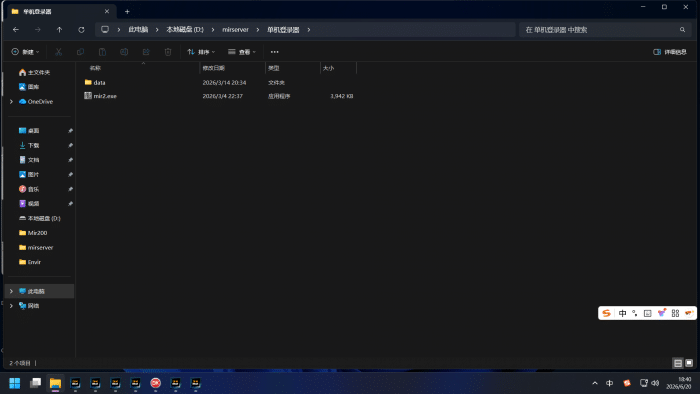This screenshot has height=394, width=700.
Task: Click the Share icon in toolbar
Action: pos(146,52)
